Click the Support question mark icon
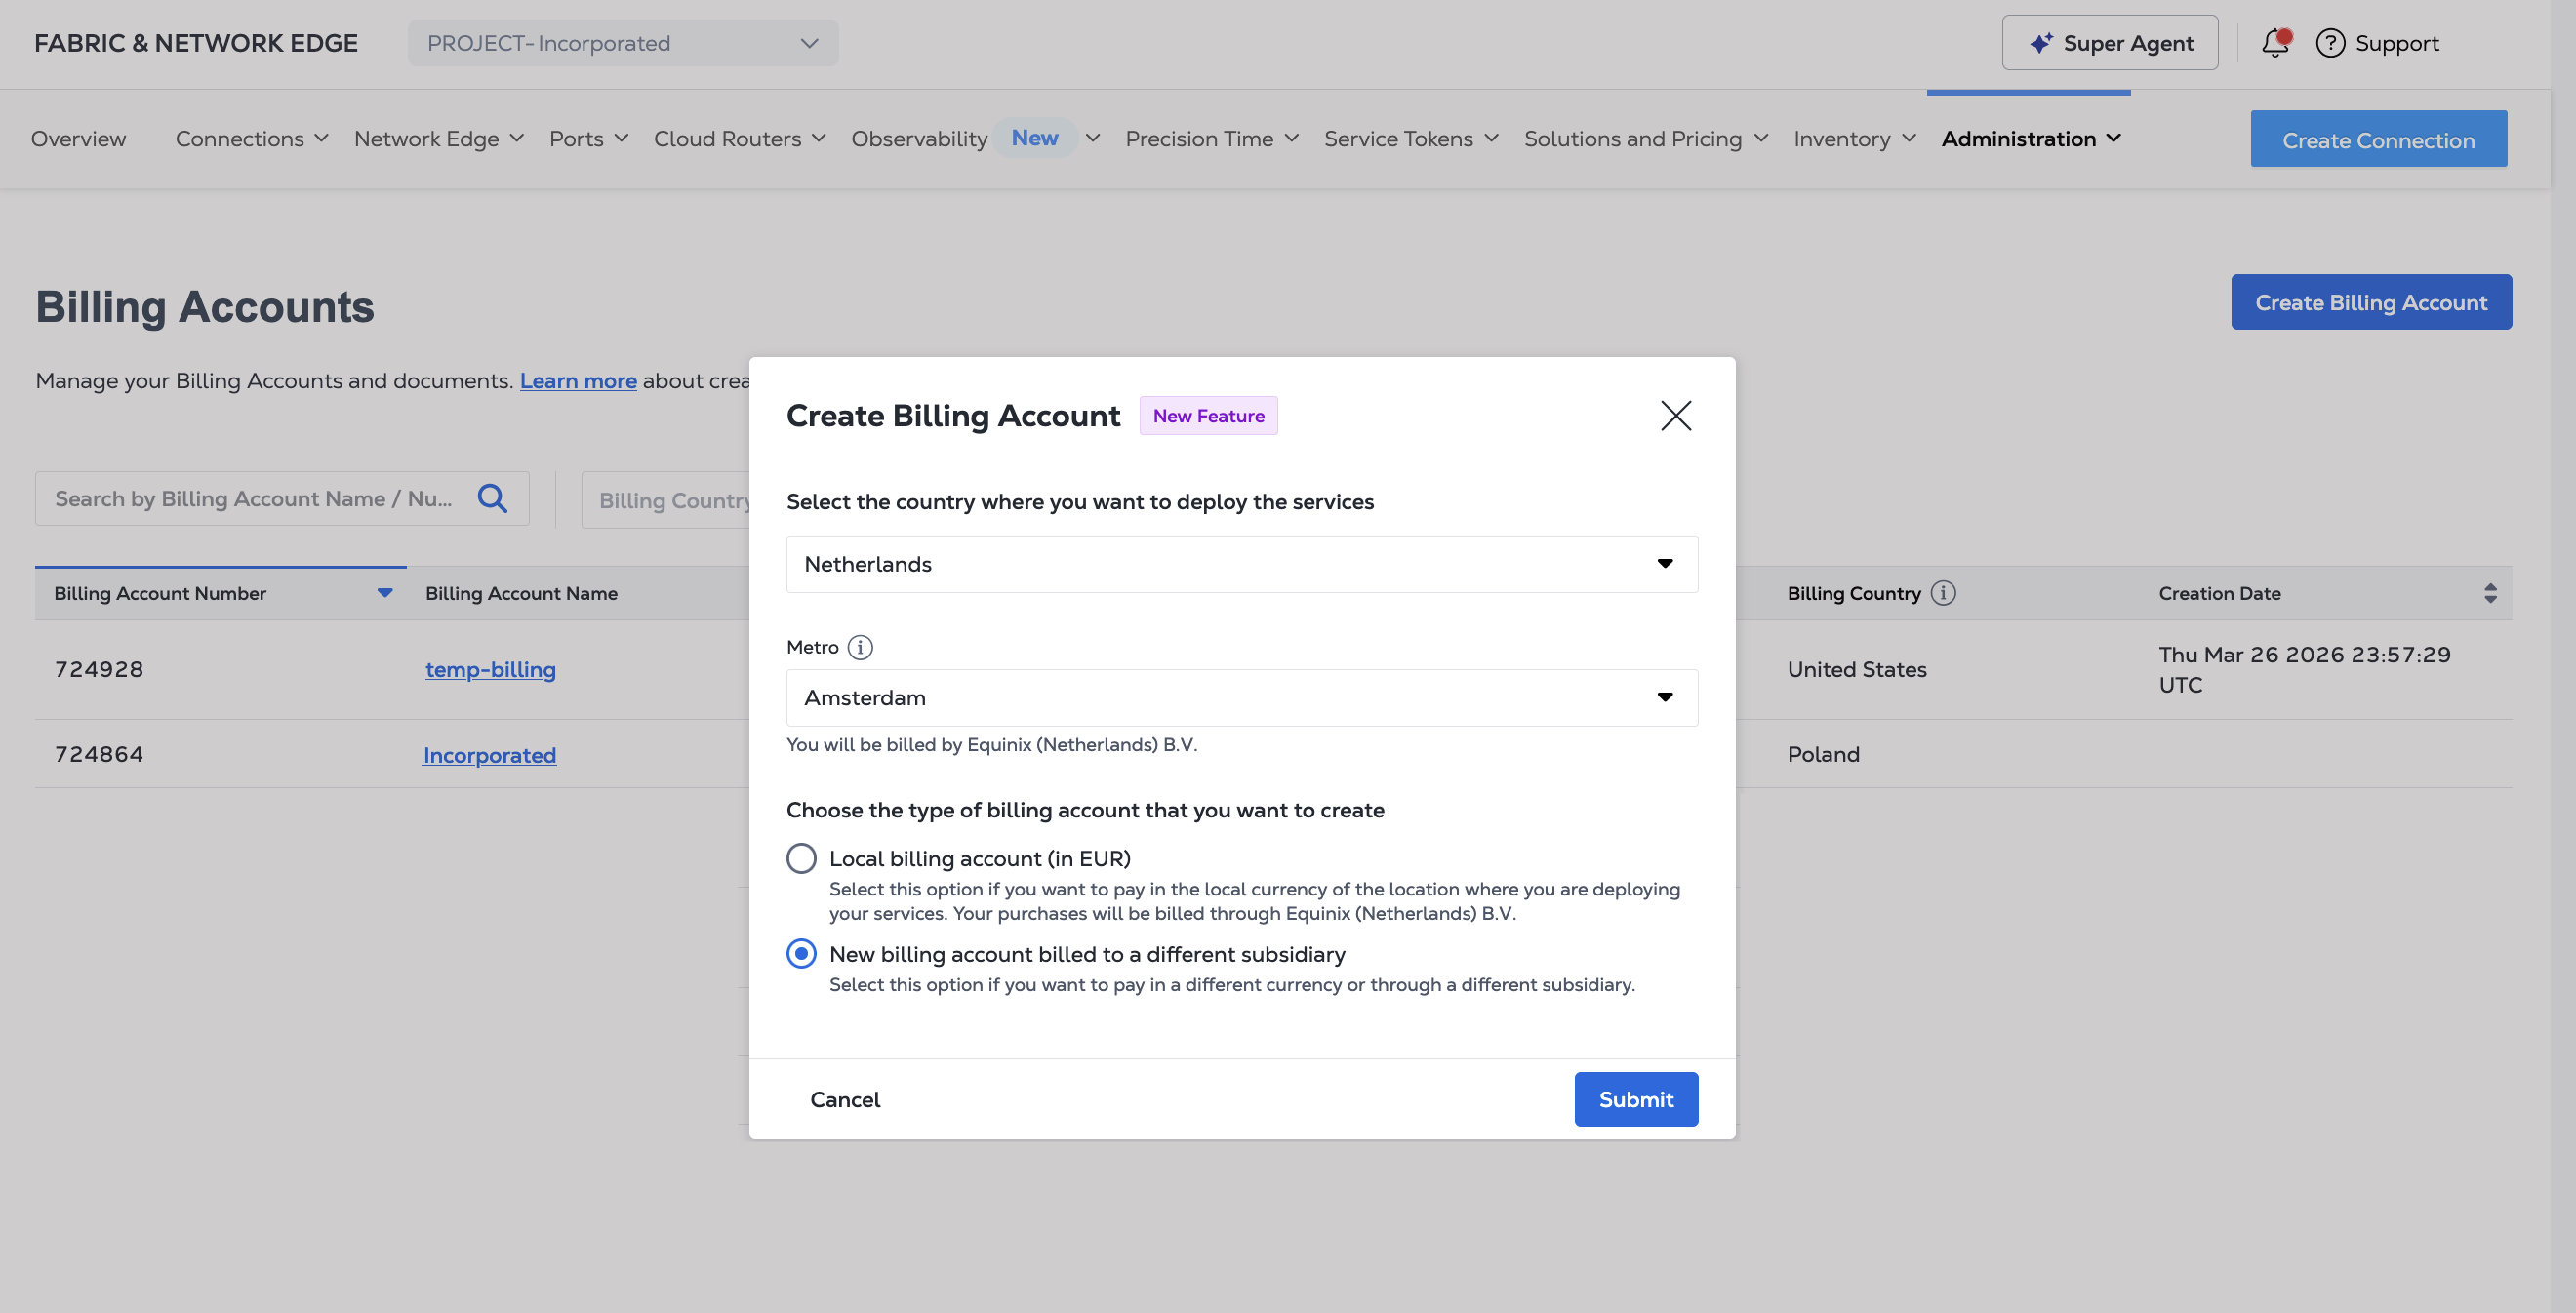The width and height of the screenshot is (2576, 1313). (x=2329, y=43)
